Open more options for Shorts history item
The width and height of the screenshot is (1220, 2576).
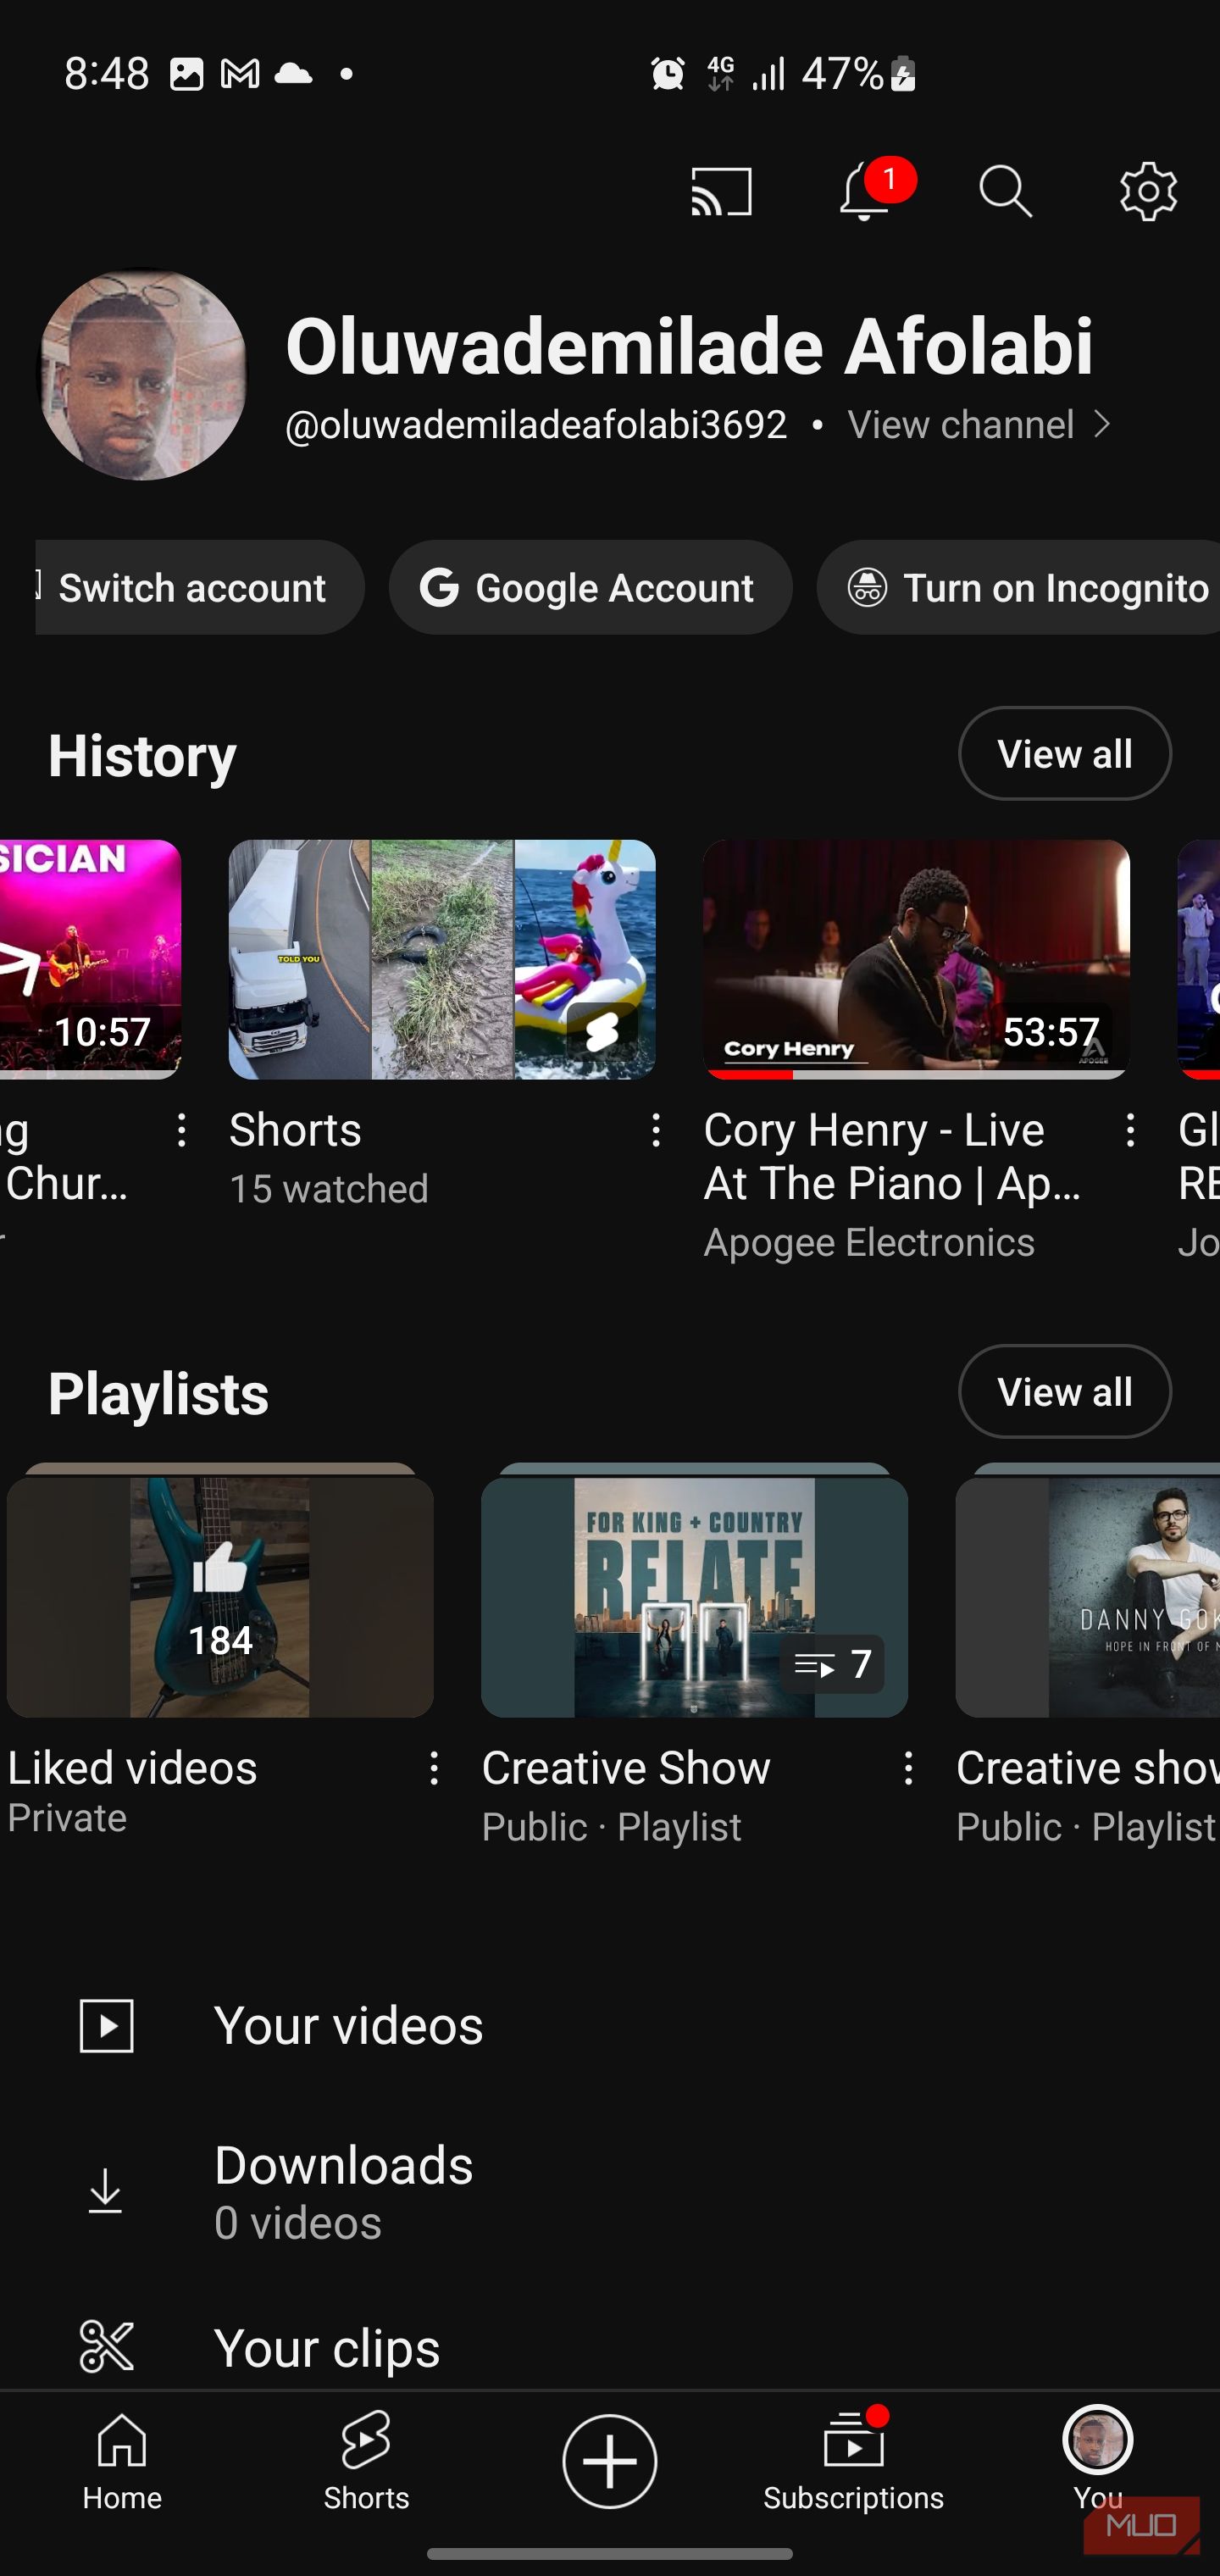pos(656,1131)
